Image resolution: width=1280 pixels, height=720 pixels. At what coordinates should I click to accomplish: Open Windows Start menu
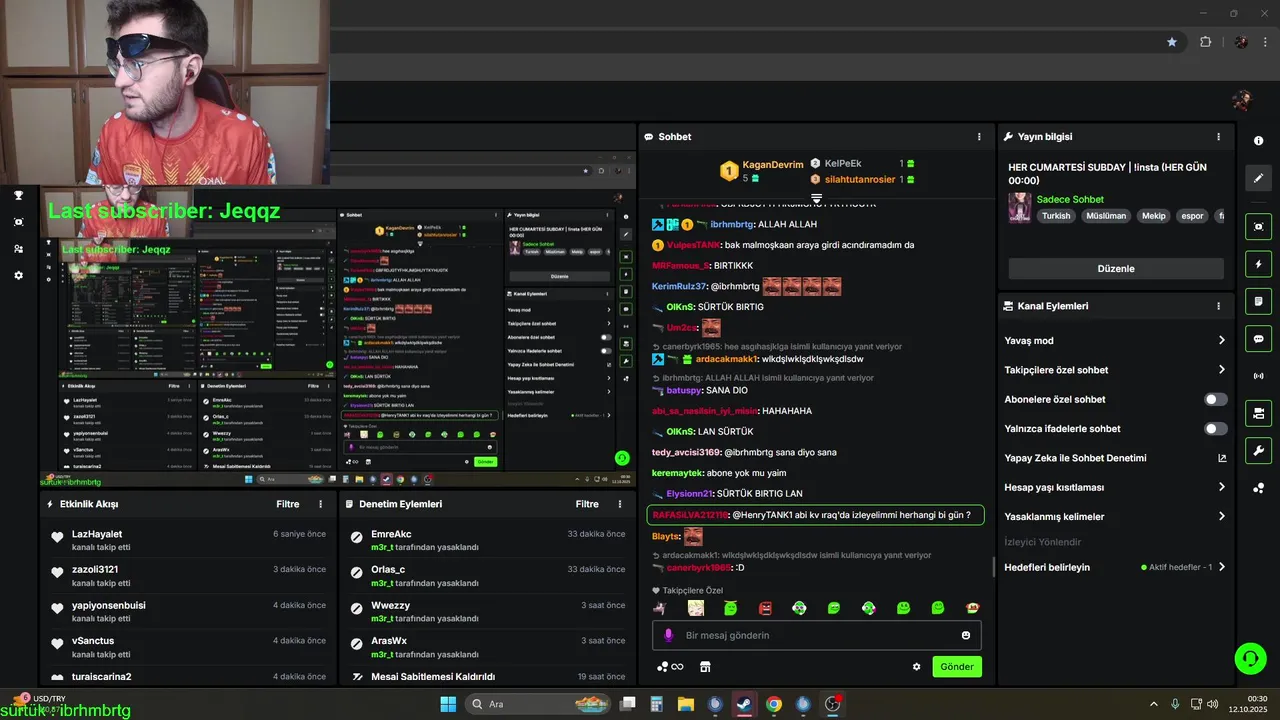[x=448, y=704]
